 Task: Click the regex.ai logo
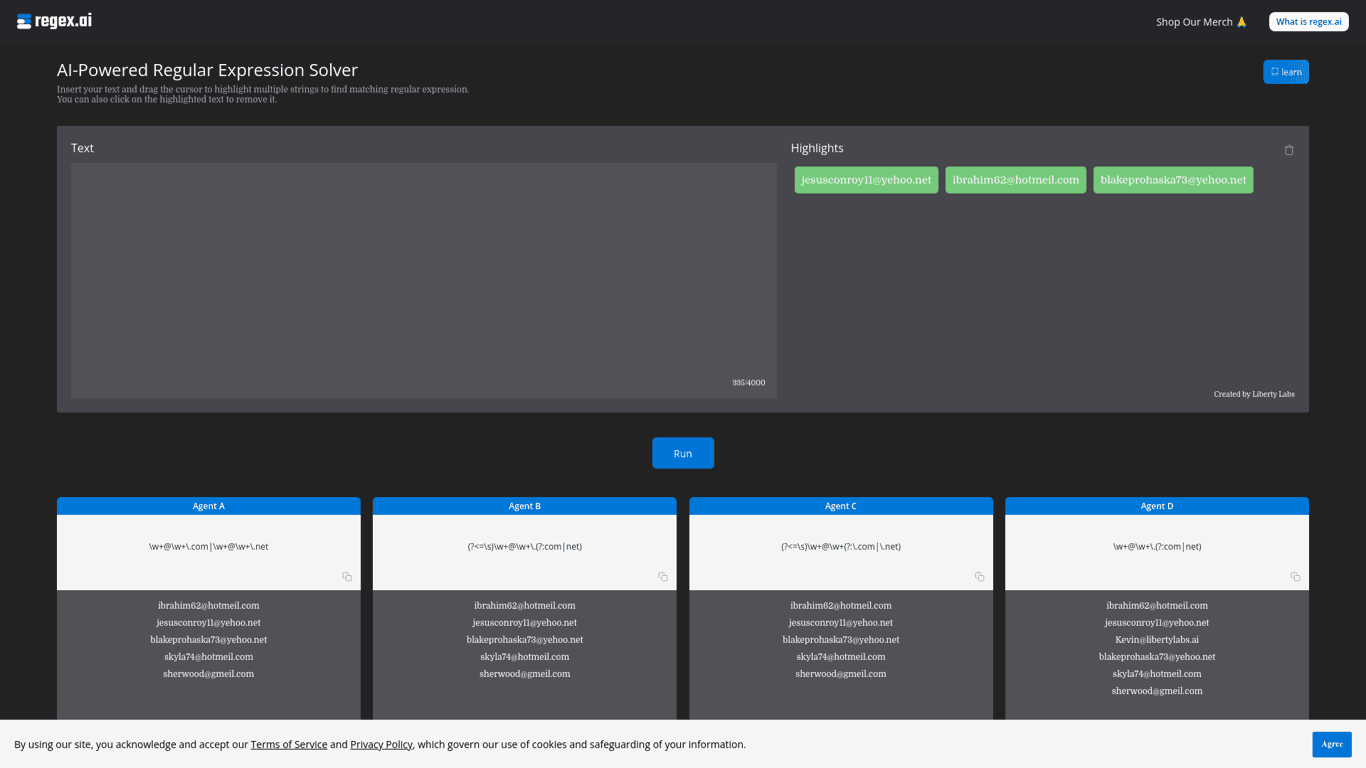point(54,21)
